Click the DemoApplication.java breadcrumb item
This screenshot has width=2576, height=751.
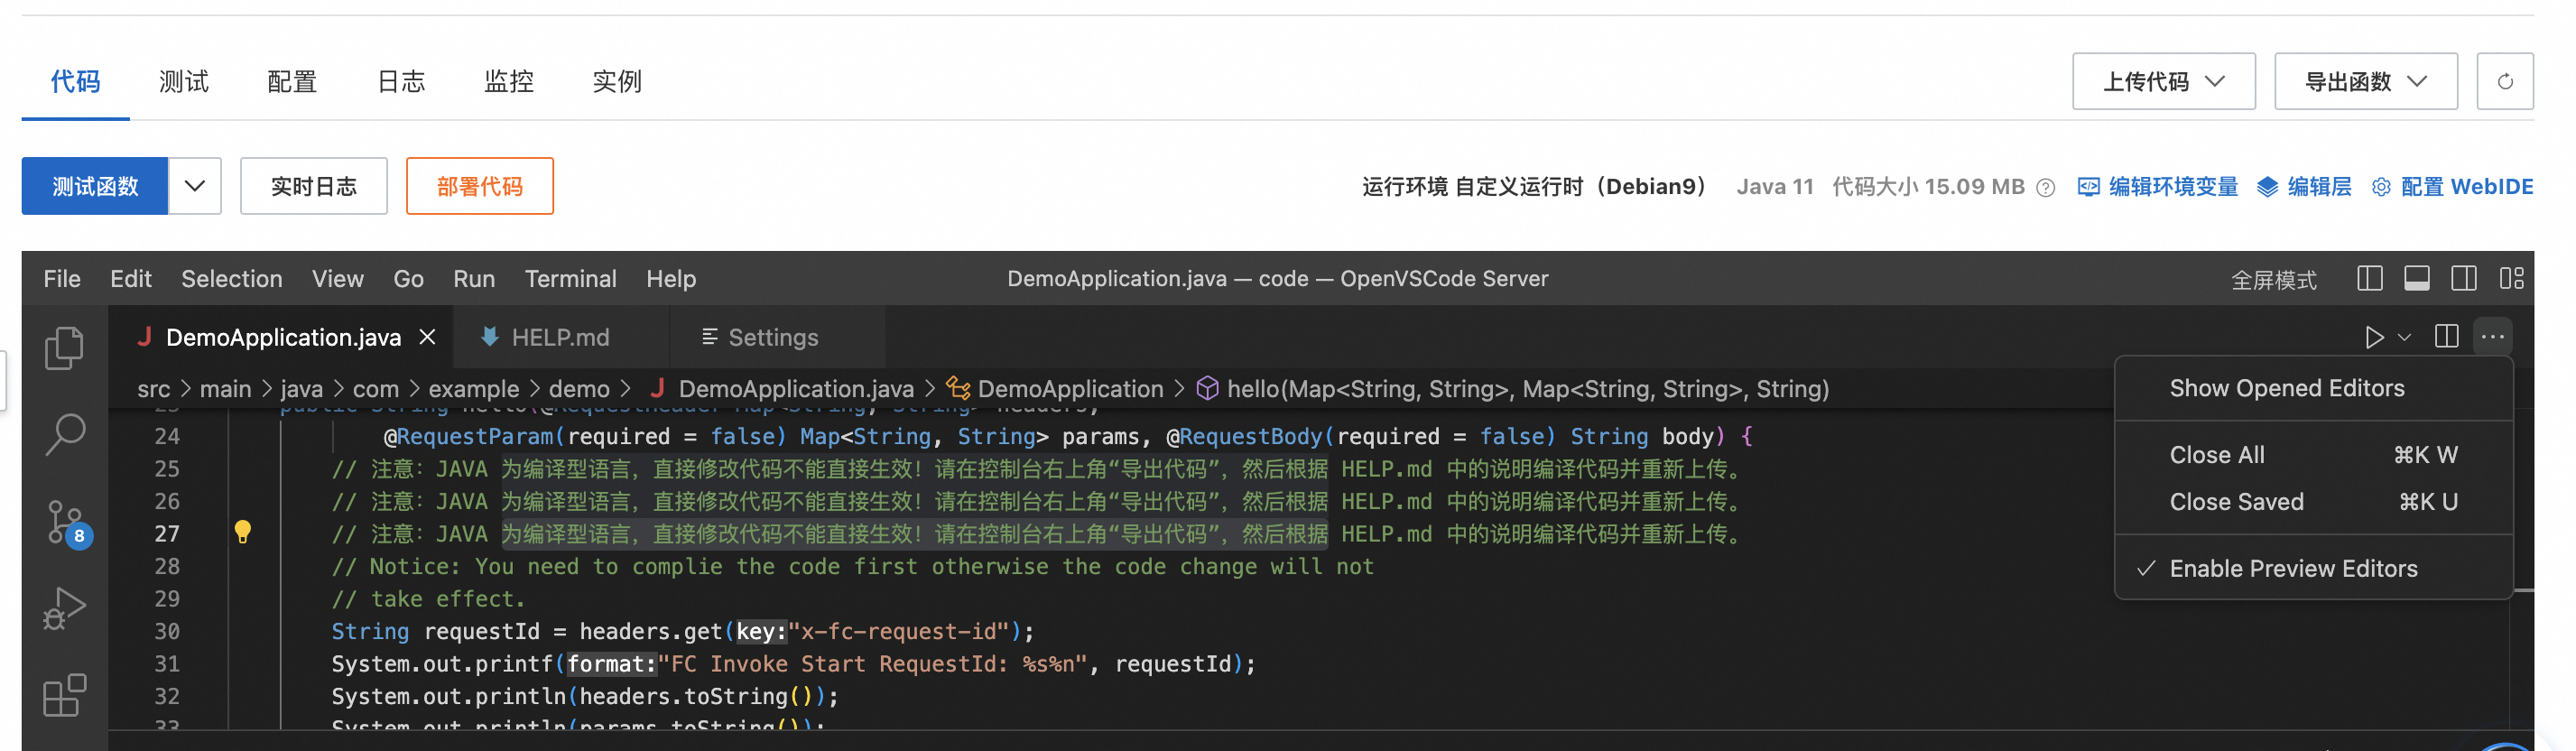[x=796, y=388]
